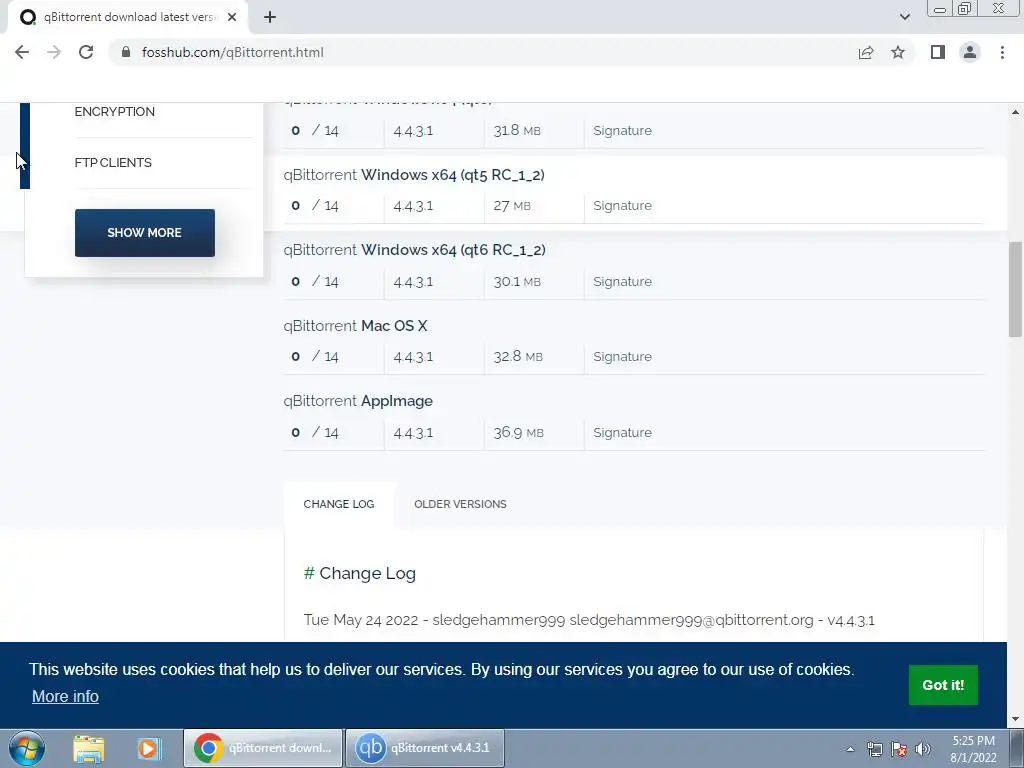Download qBittorrent Windows x64 (qt5 RC_1_2)

coord(414,175)
